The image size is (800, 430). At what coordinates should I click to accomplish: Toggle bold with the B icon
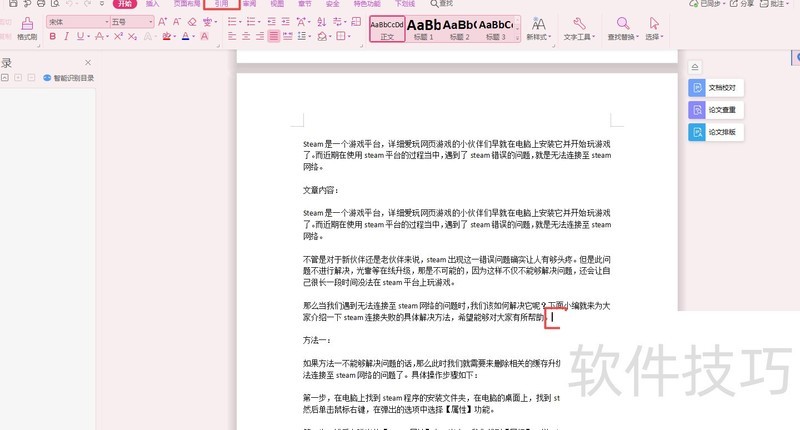click(x=53, y=36)
